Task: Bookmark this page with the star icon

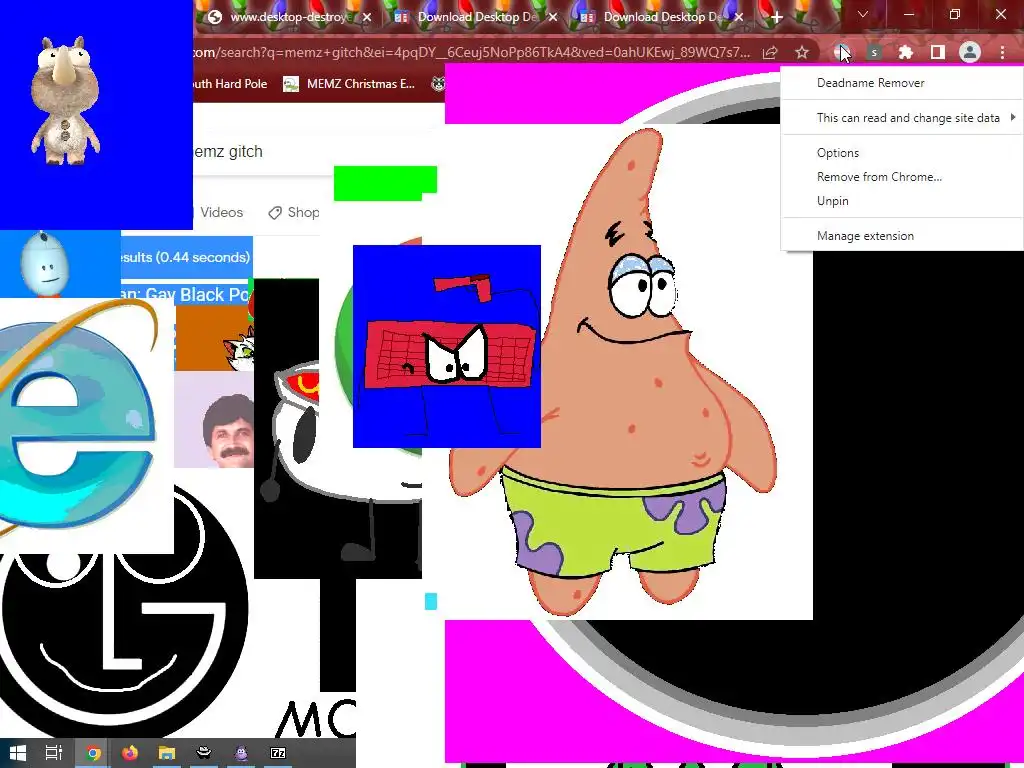Action: pos(802,52)
